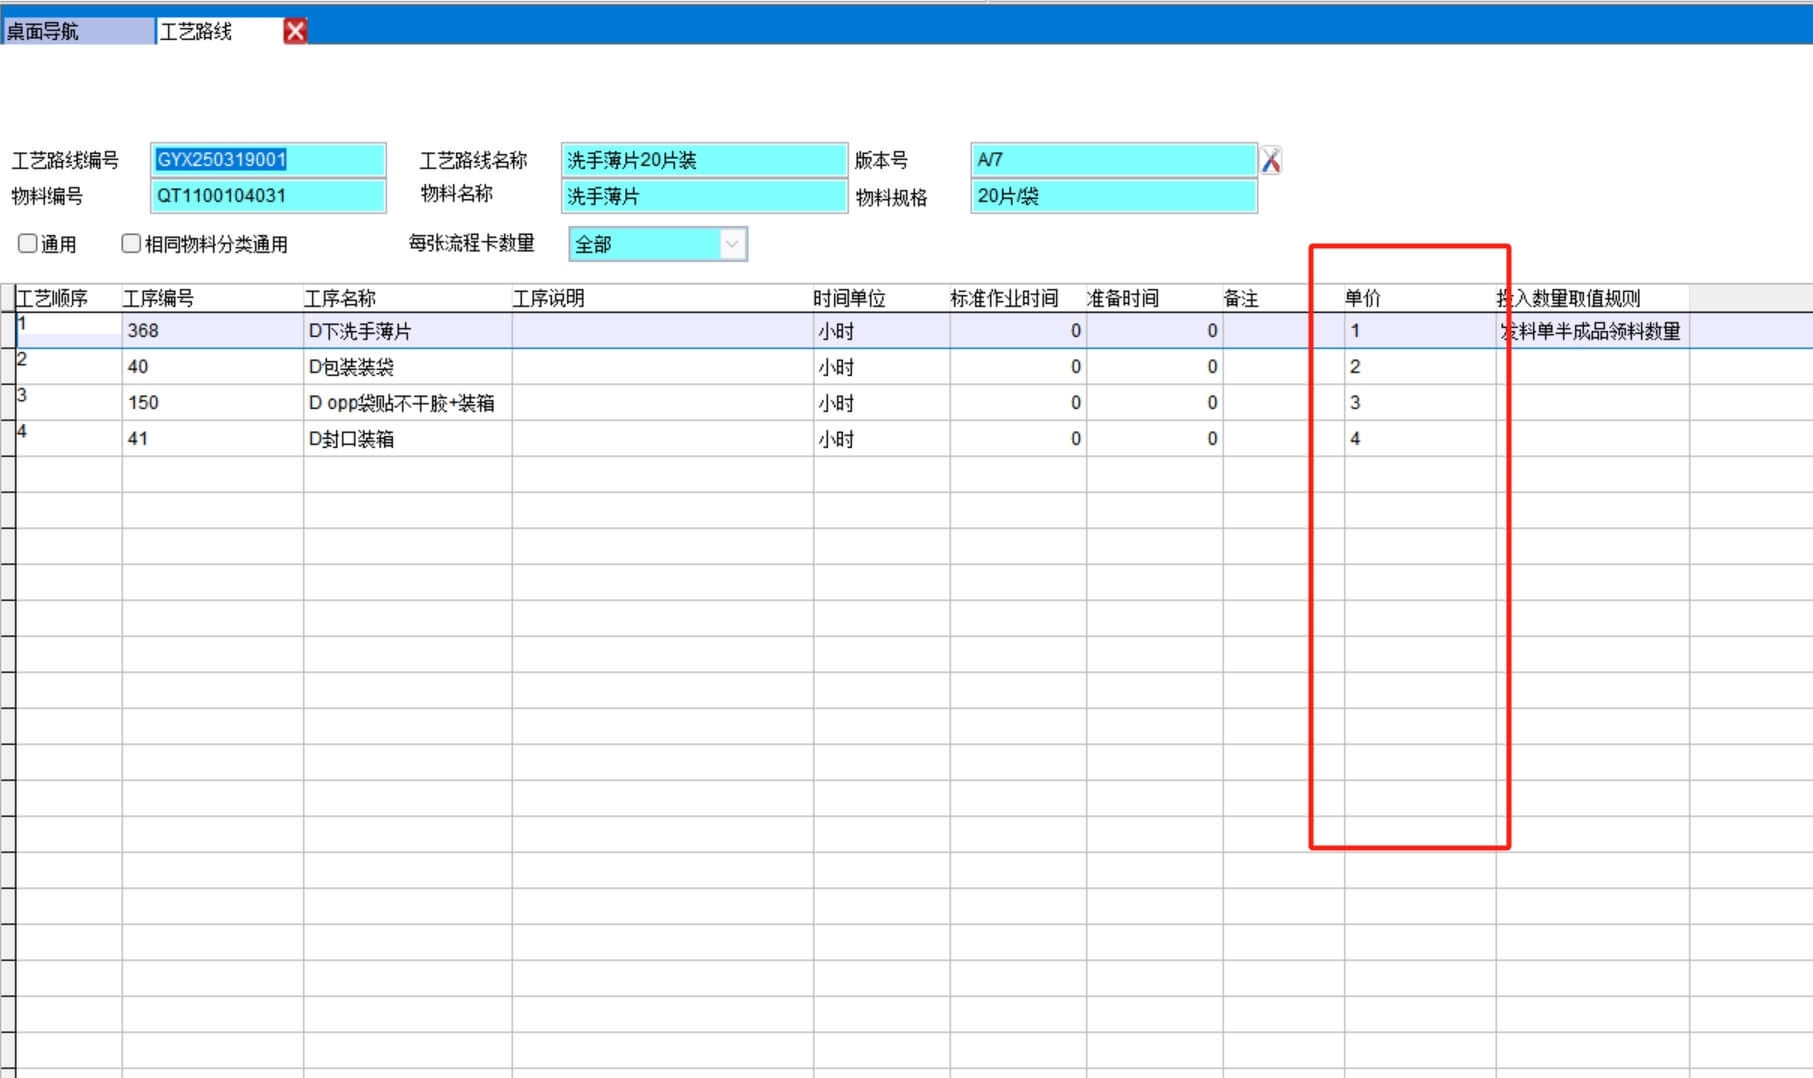
Task: Tick the 相同物料分类通用 checkbox
Action: (x=131, y=243)
